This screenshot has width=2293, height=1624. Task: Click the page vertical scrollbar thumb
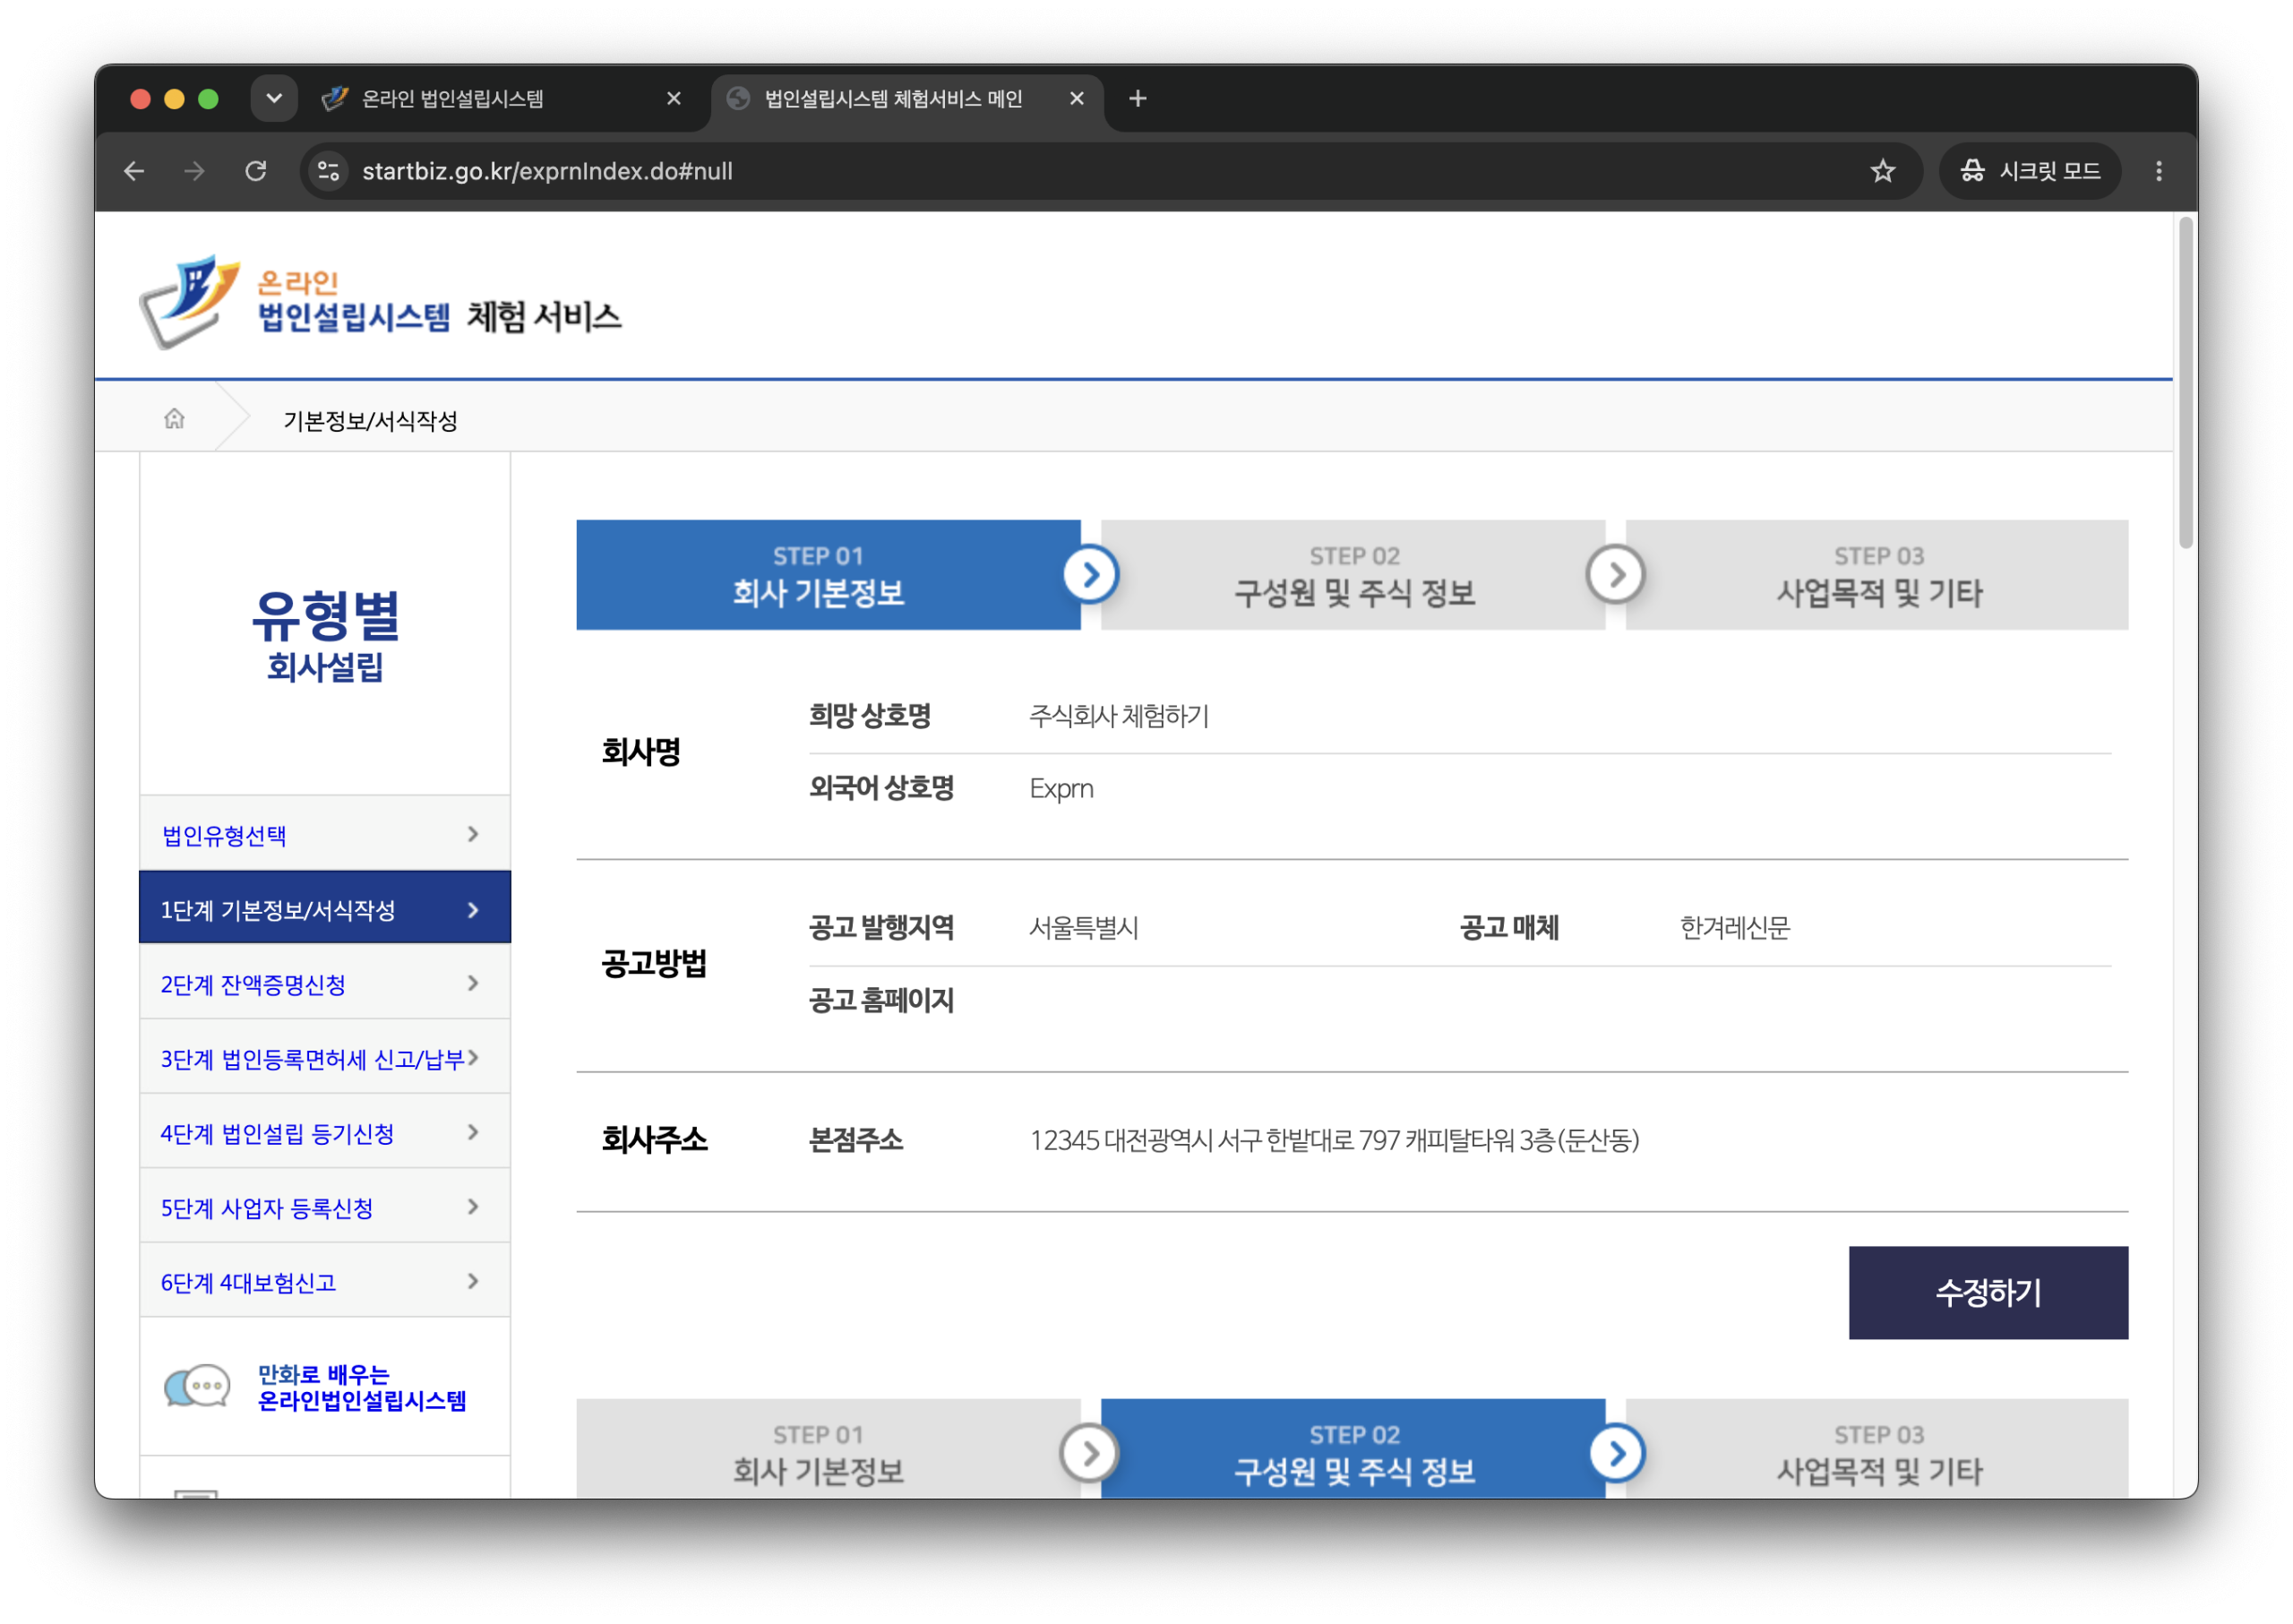click(x=2186, y=385)
